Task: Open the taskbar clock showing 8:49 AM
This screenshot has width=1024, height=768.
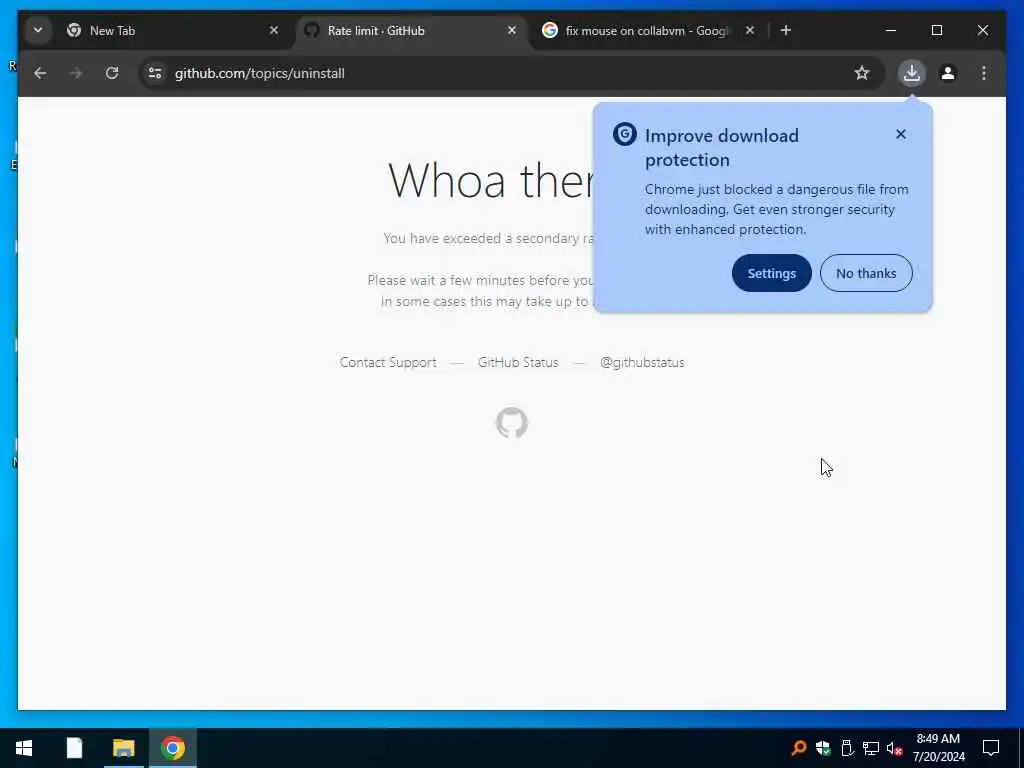Action: 938,748
